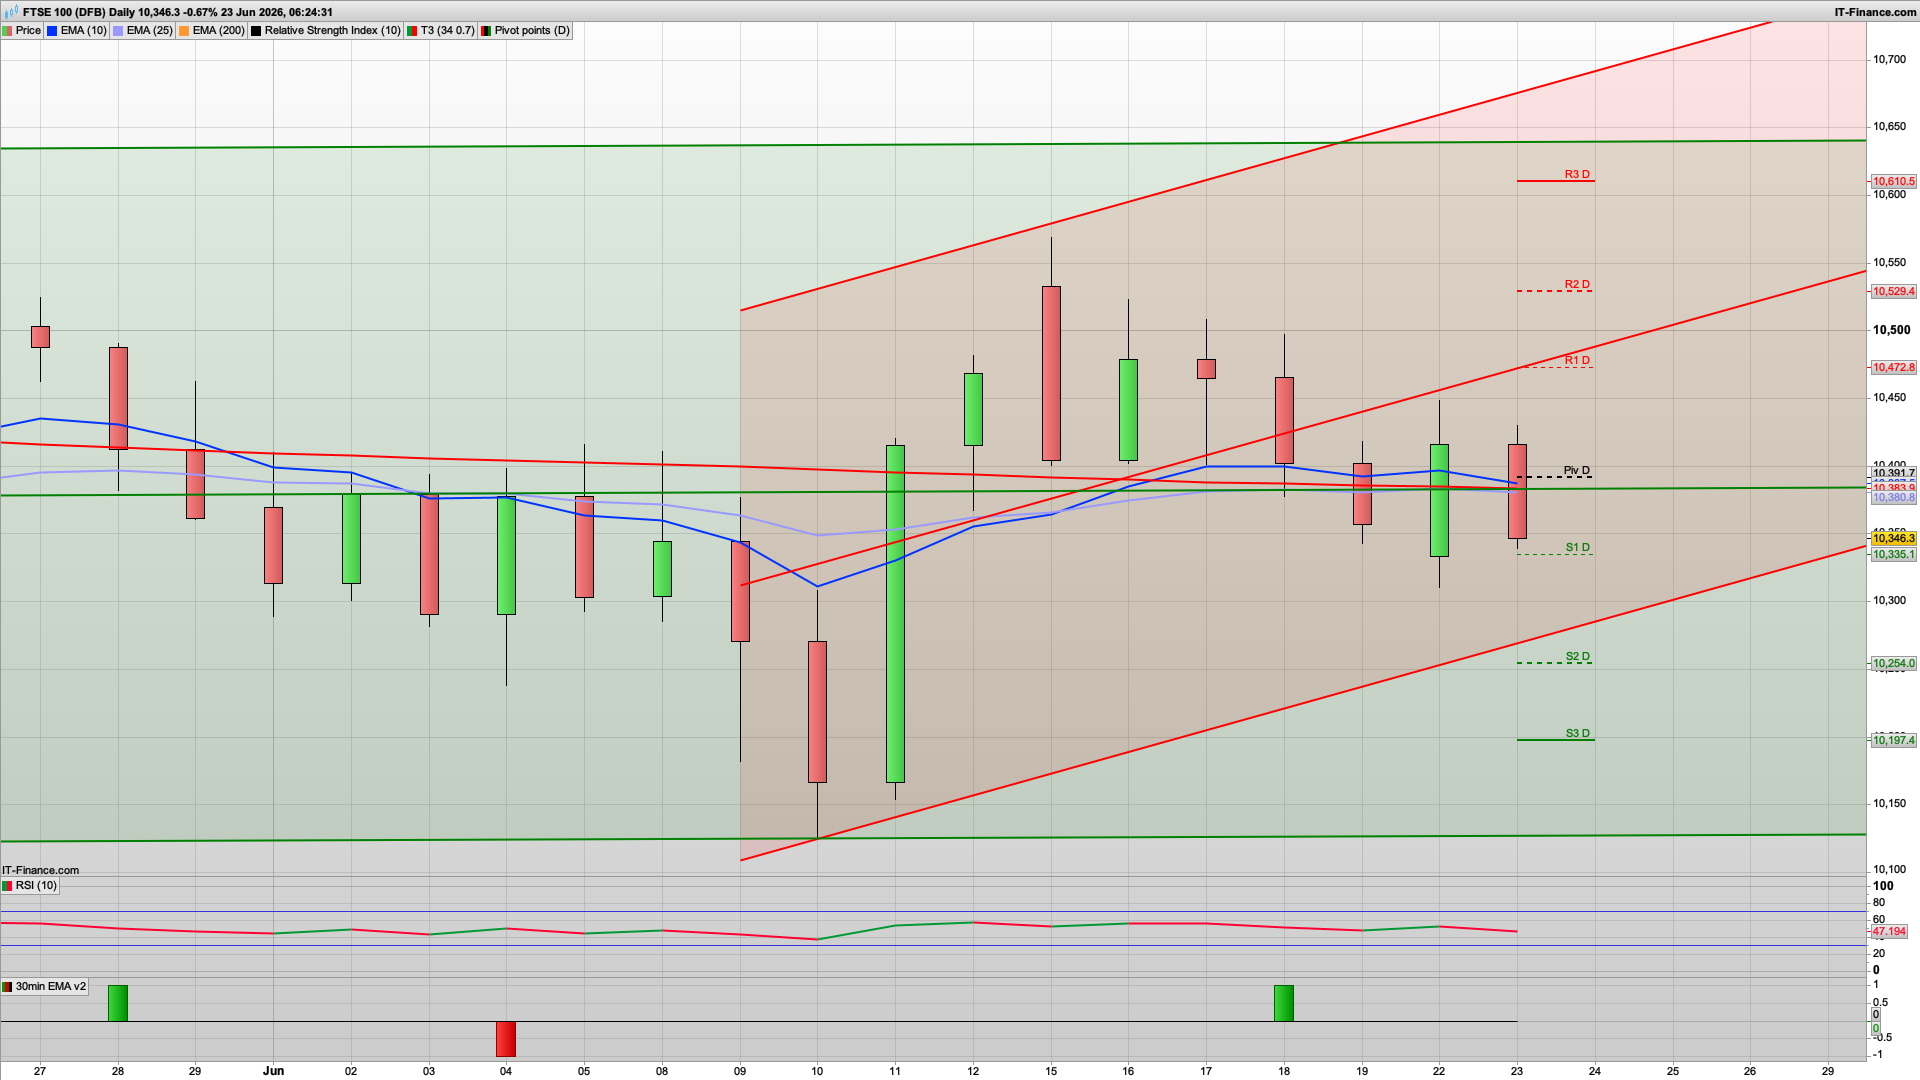Click red 30min EMA bar at June 04
Screen dimensions: 1920x1080
coord(506,1039)
